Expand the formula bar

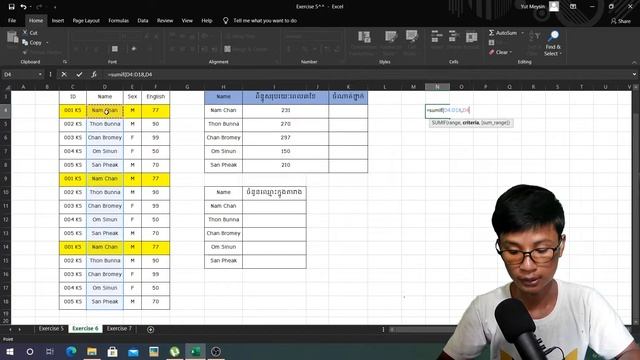(634, 74)
